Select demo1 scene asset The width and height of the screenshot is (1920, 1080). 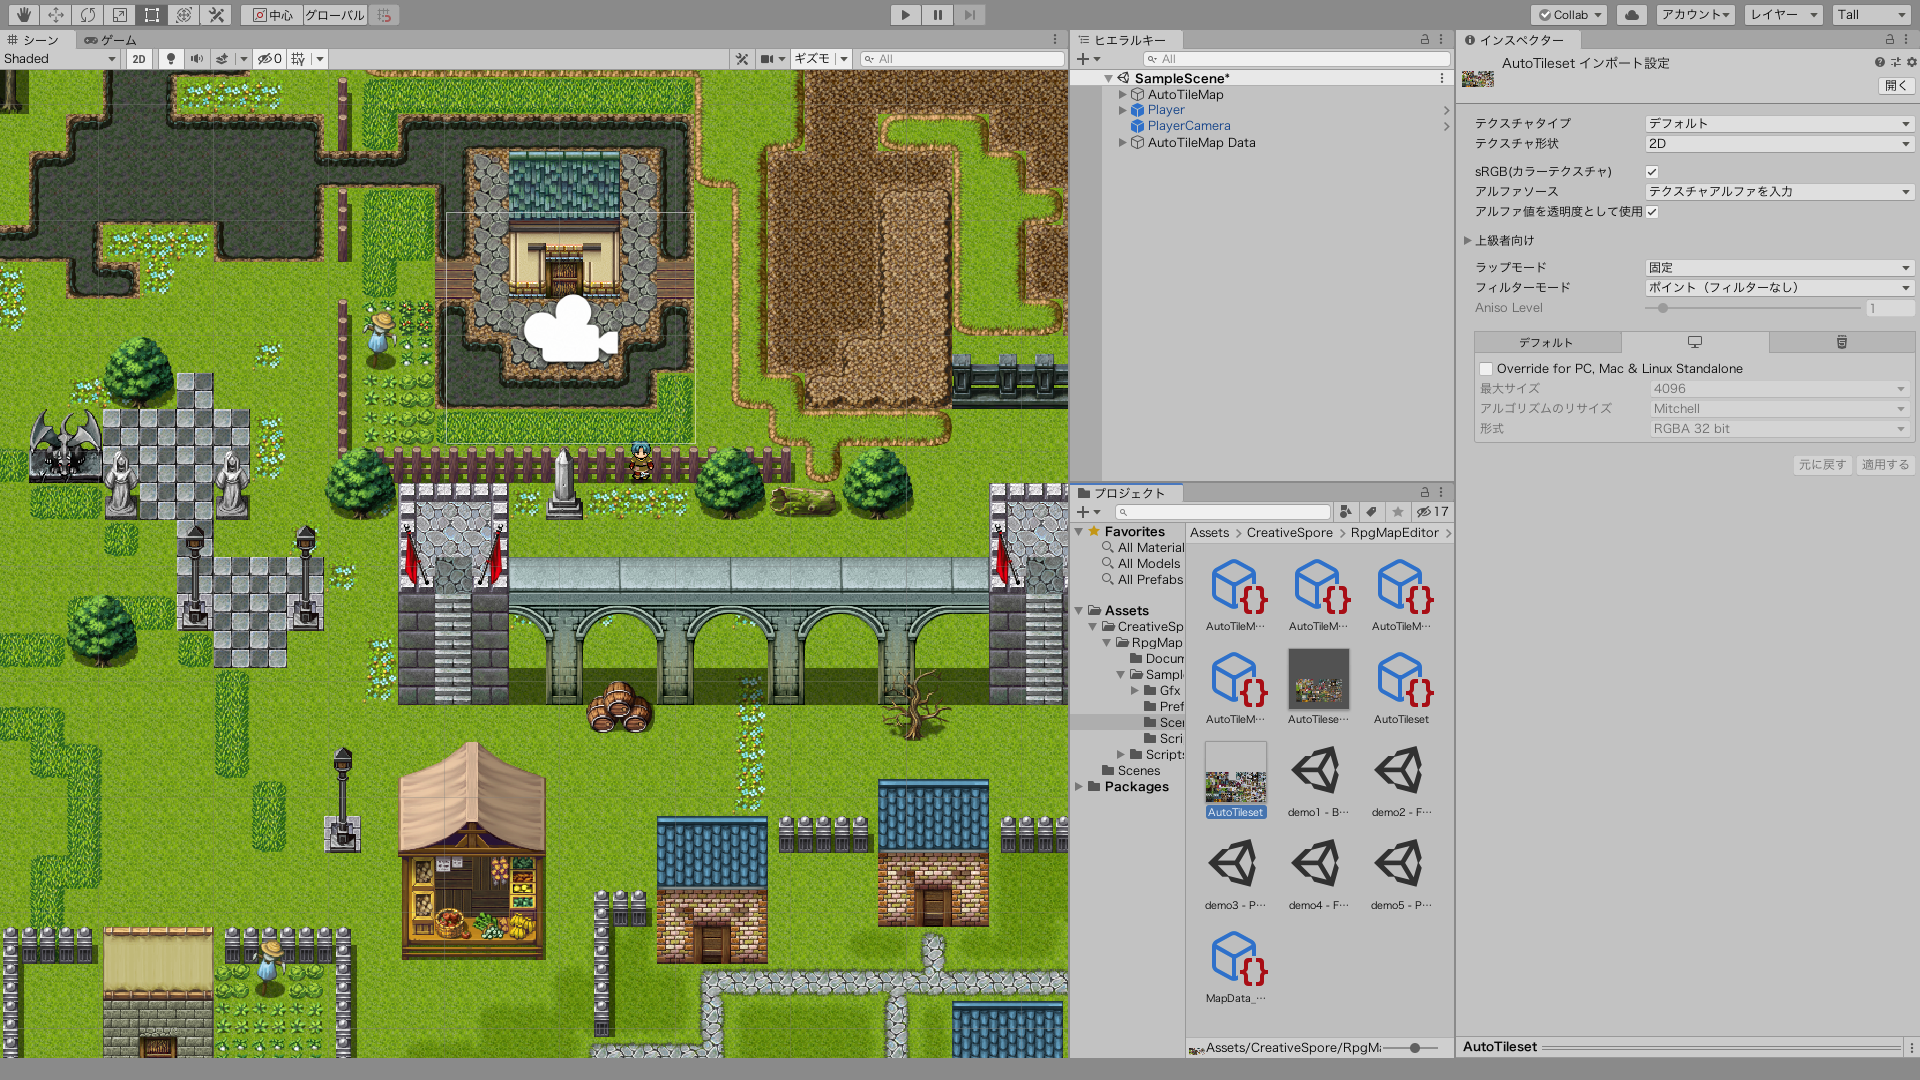click(x=1318, y=772)
